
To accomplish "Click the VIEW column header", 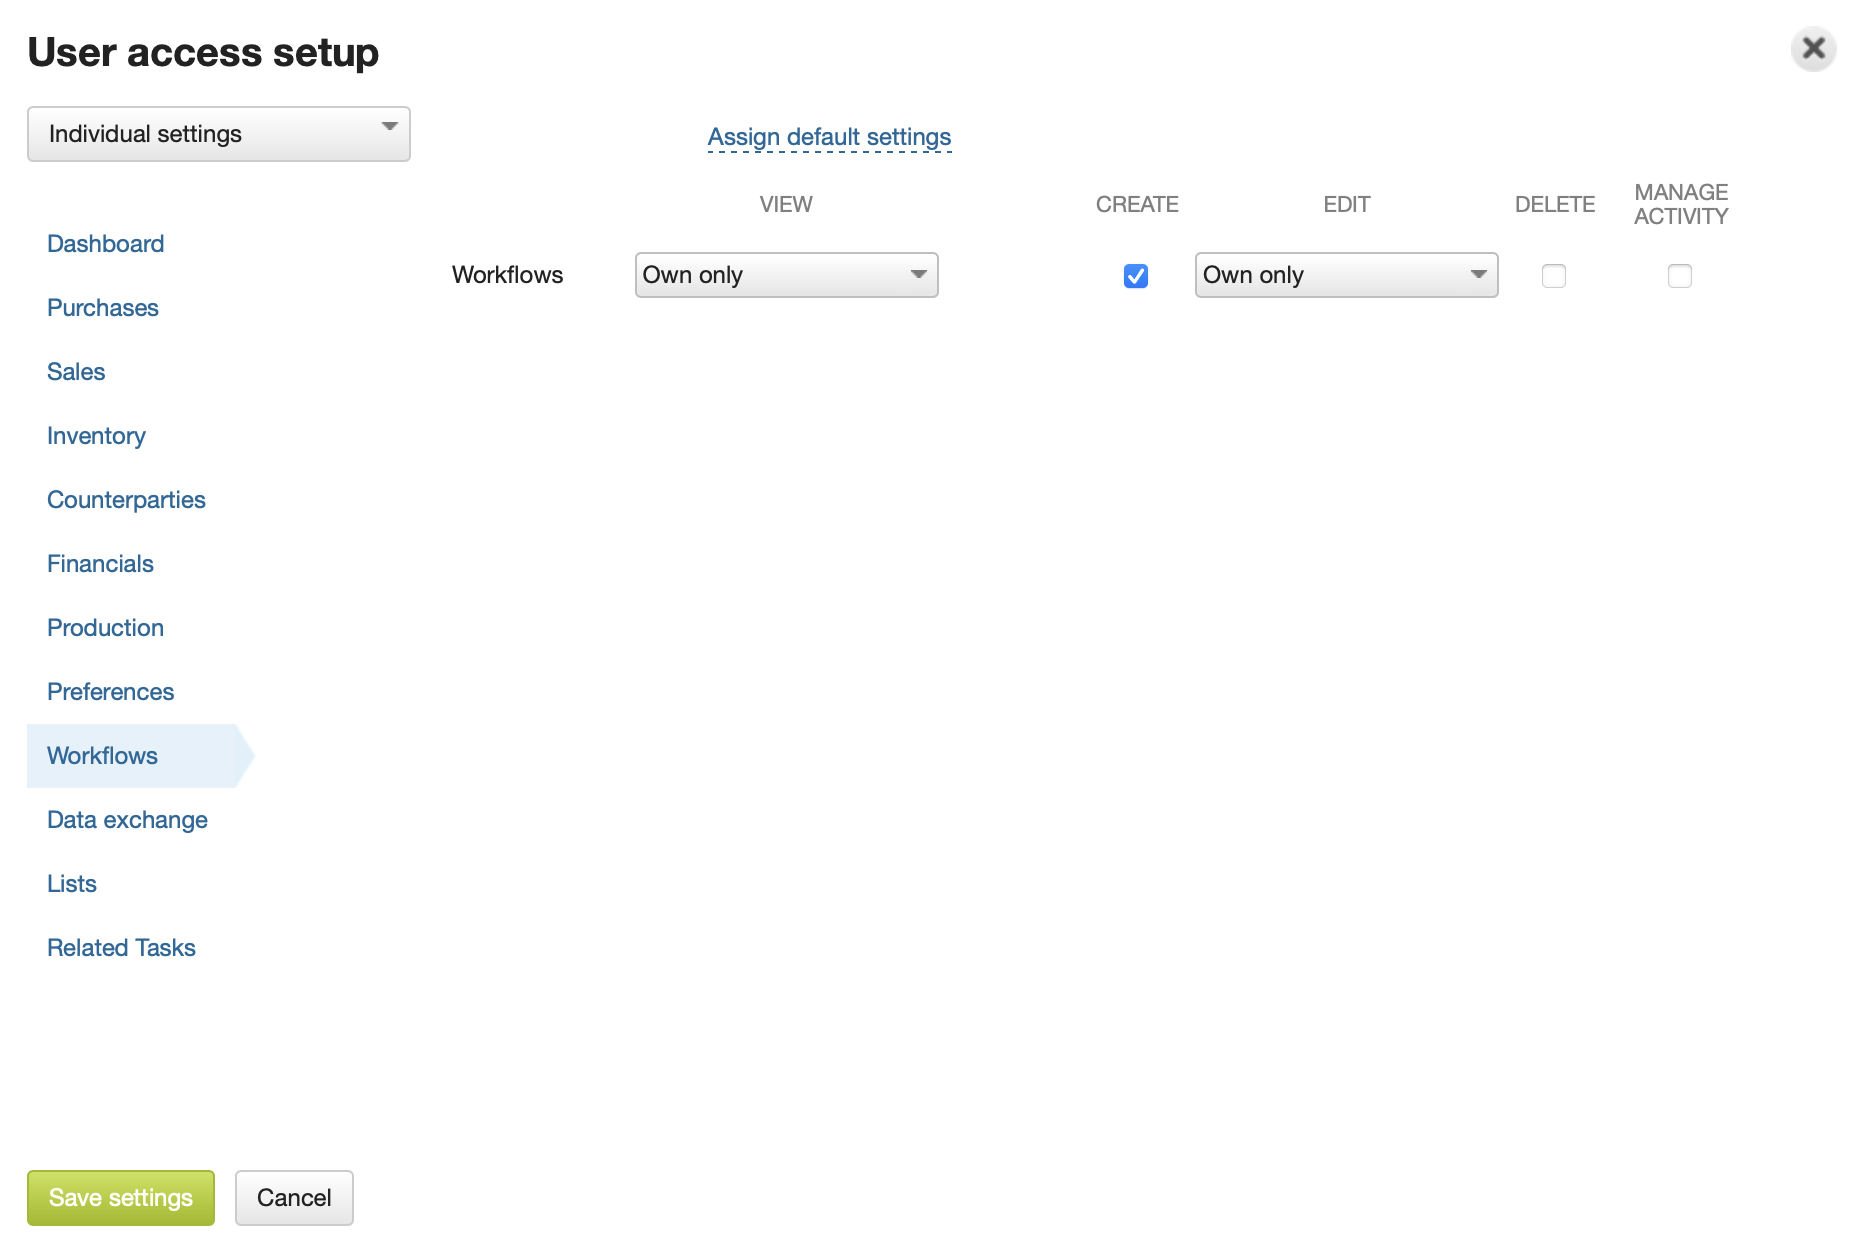I will point(786,204).
